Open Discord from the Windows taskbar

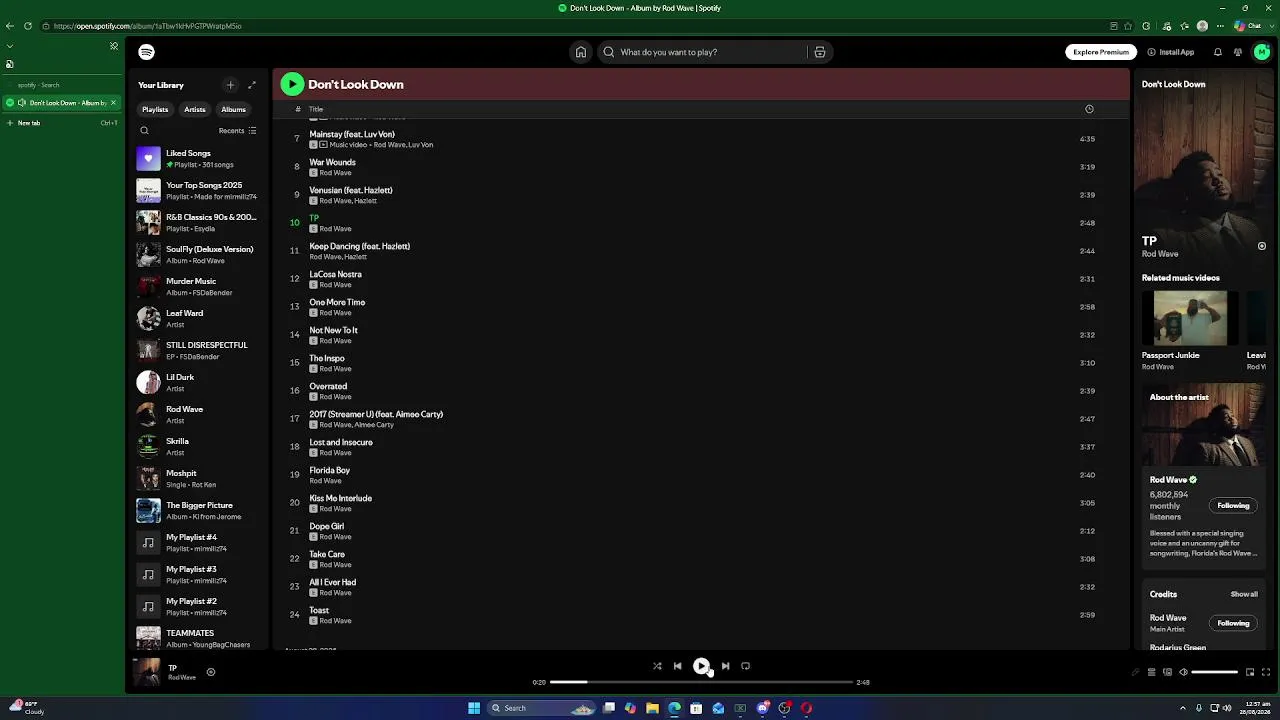tap(763, 708)
